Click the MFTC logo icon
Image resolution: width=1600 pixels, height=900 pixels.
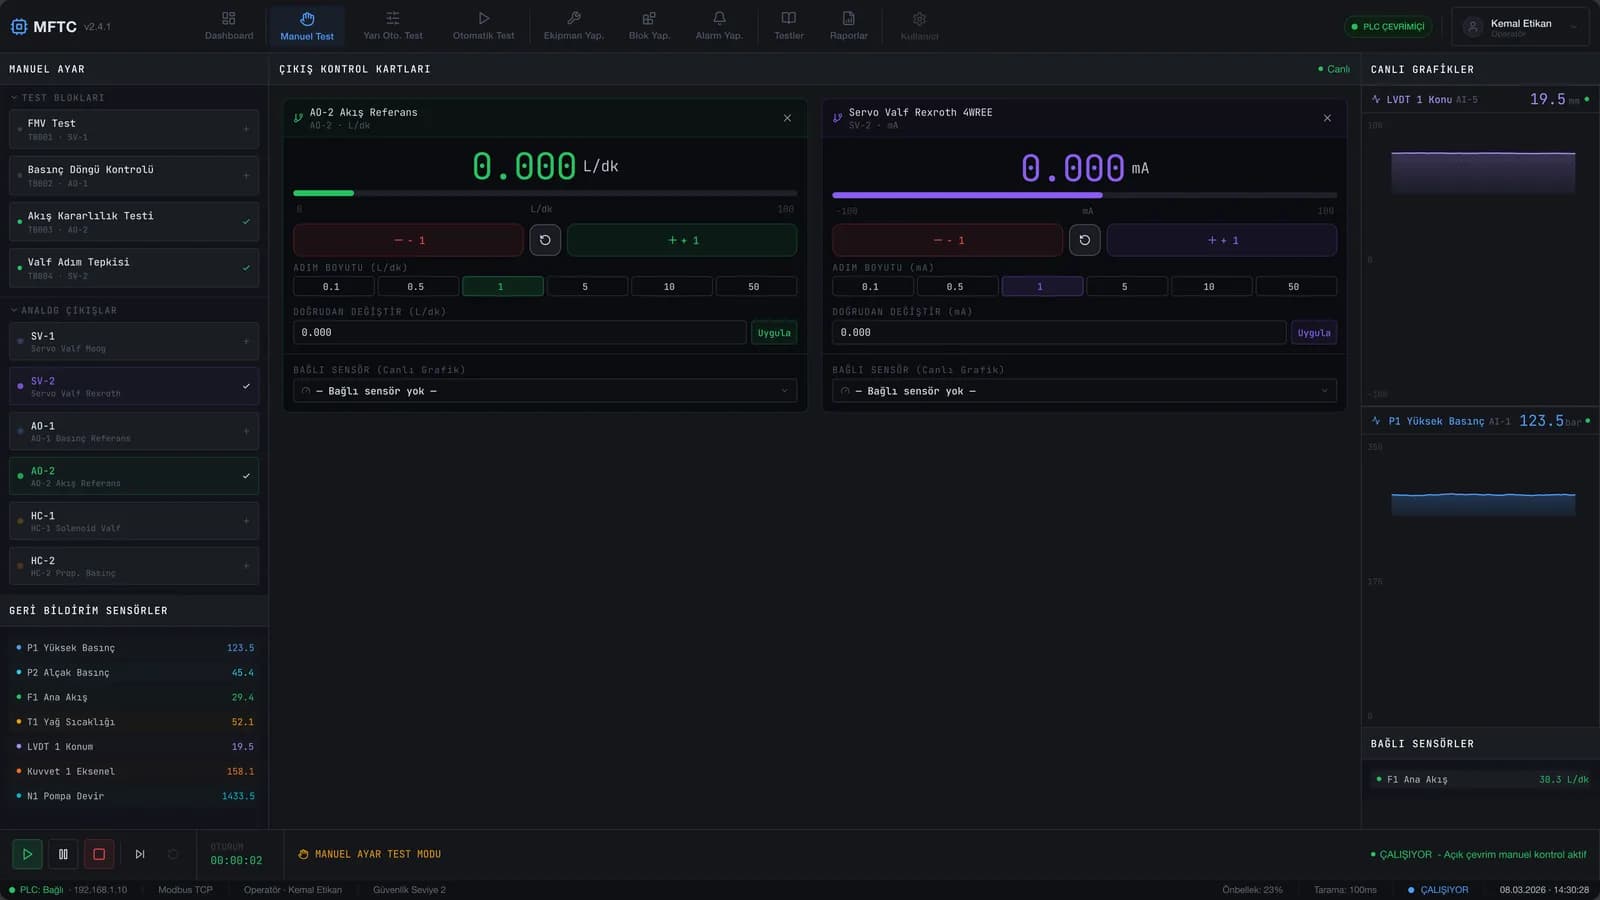[x=19, y=26]
